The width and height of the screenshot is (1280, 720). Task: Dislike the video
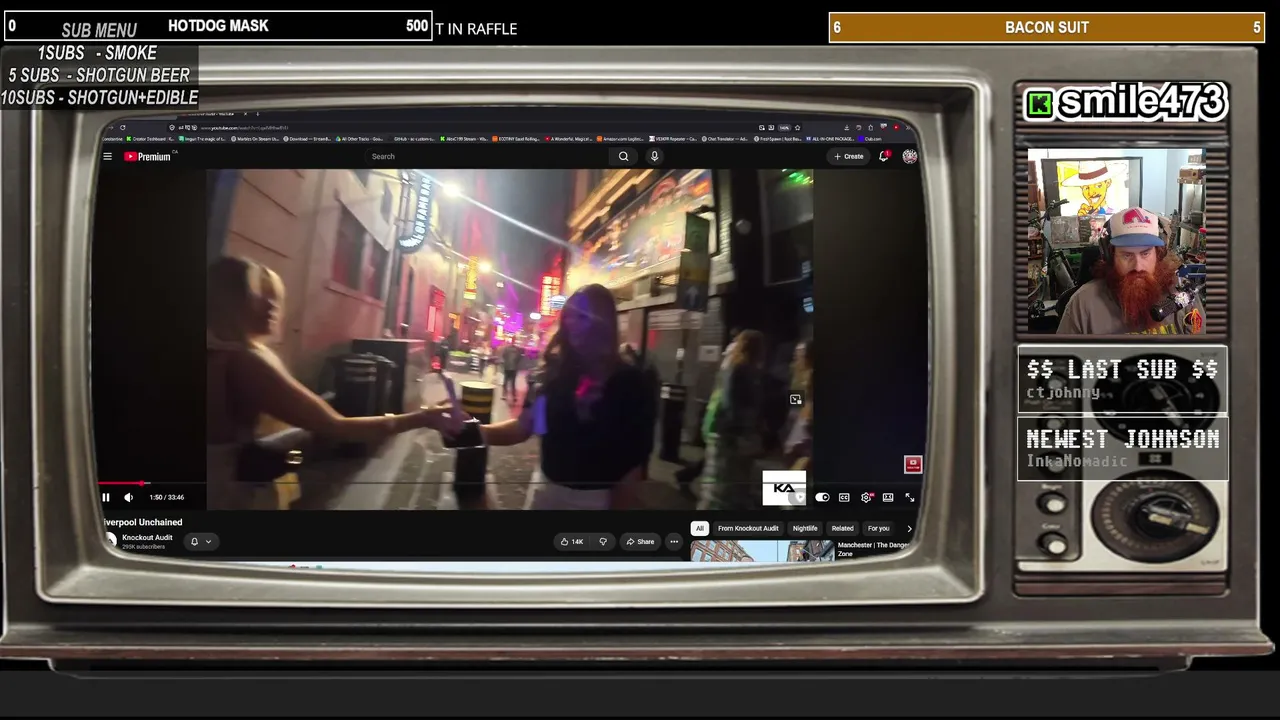(602, 542)
